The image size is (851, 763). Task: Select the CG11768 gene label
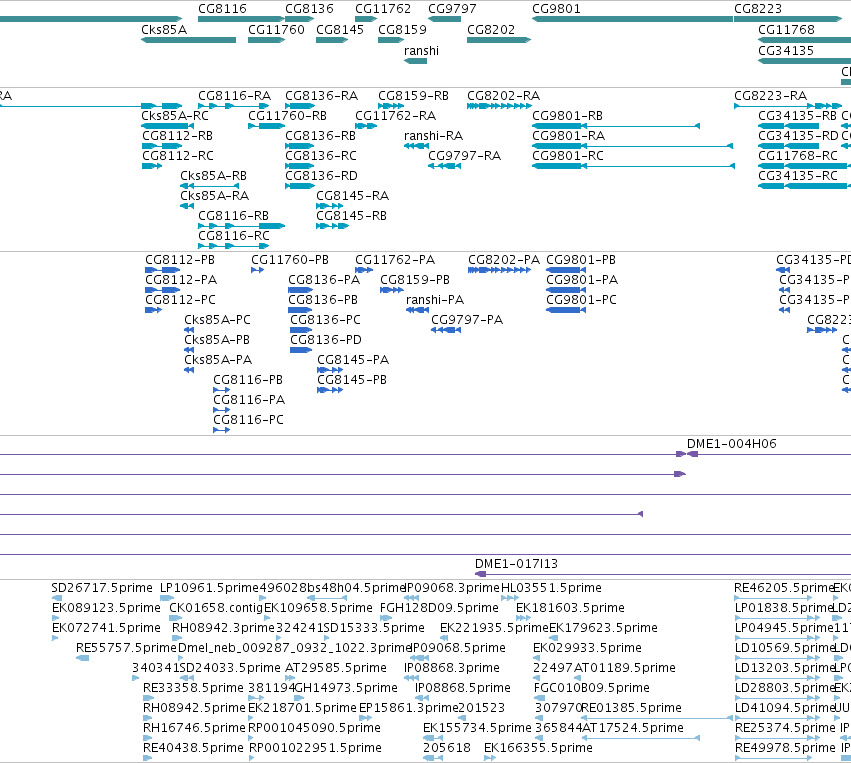click(x=786, y=29)
